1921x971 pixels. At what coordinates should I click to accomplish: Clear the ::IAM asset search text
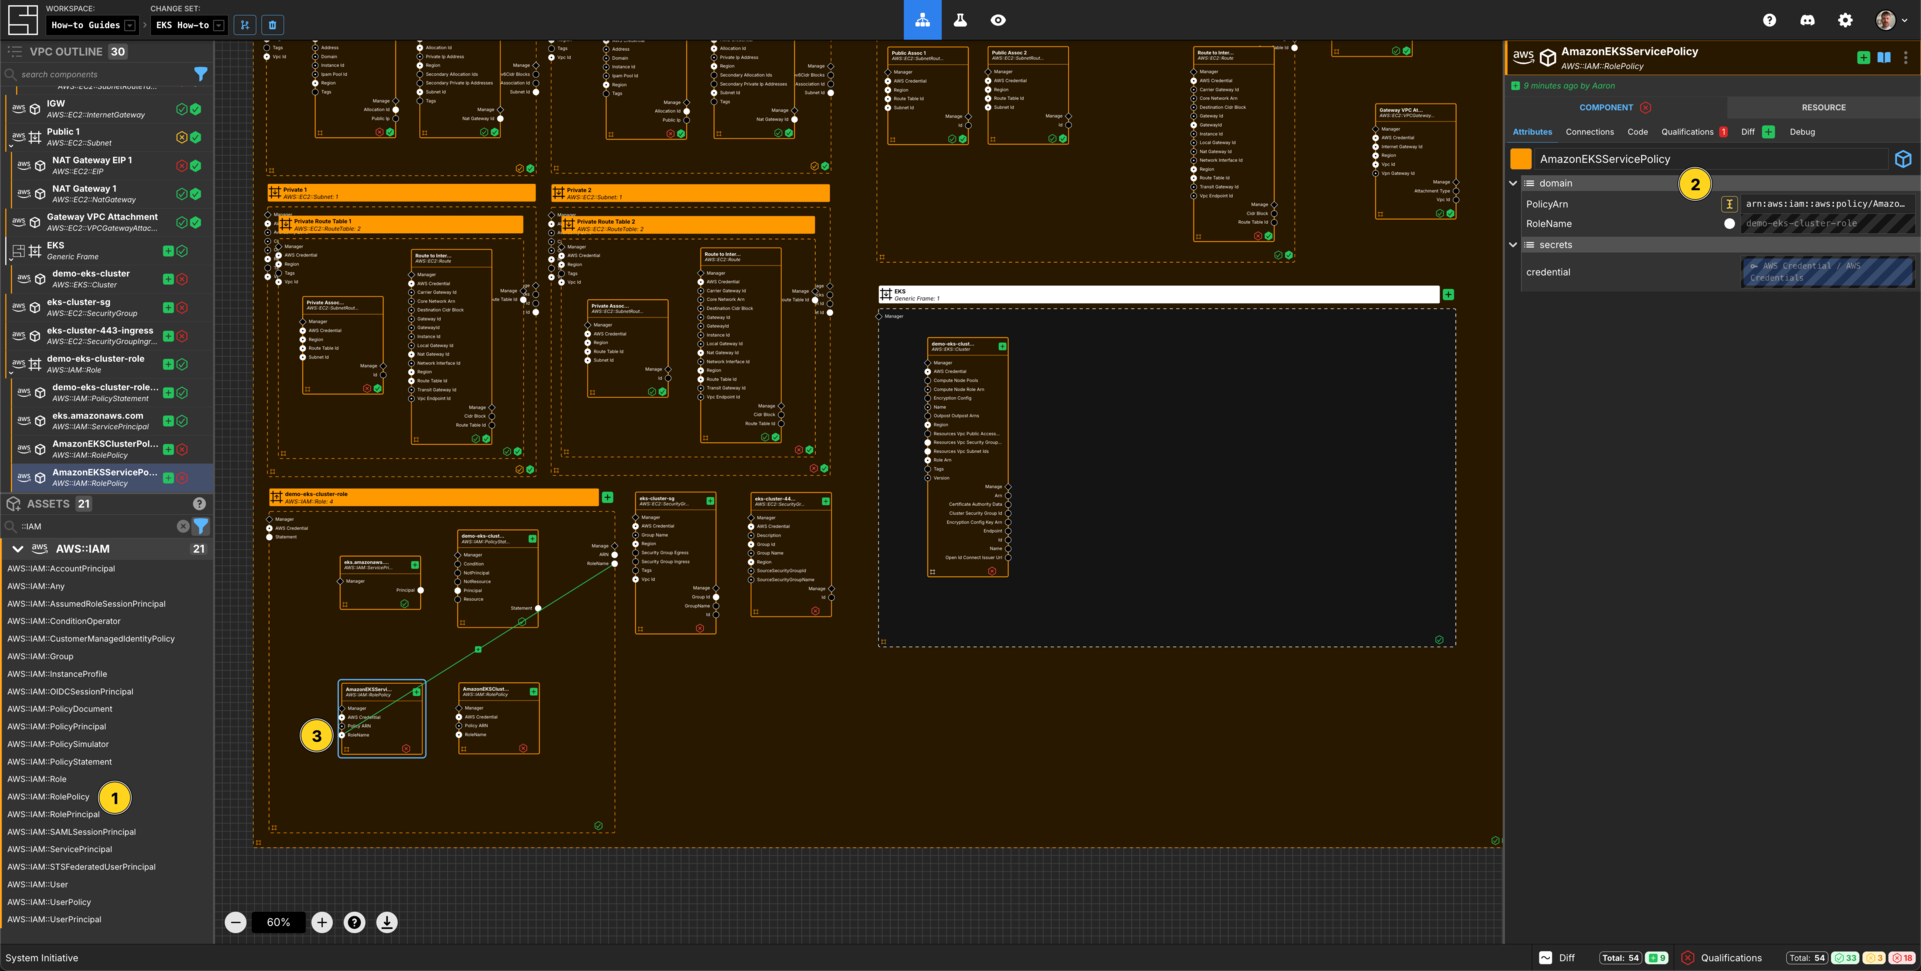click(x=183, y=526)
